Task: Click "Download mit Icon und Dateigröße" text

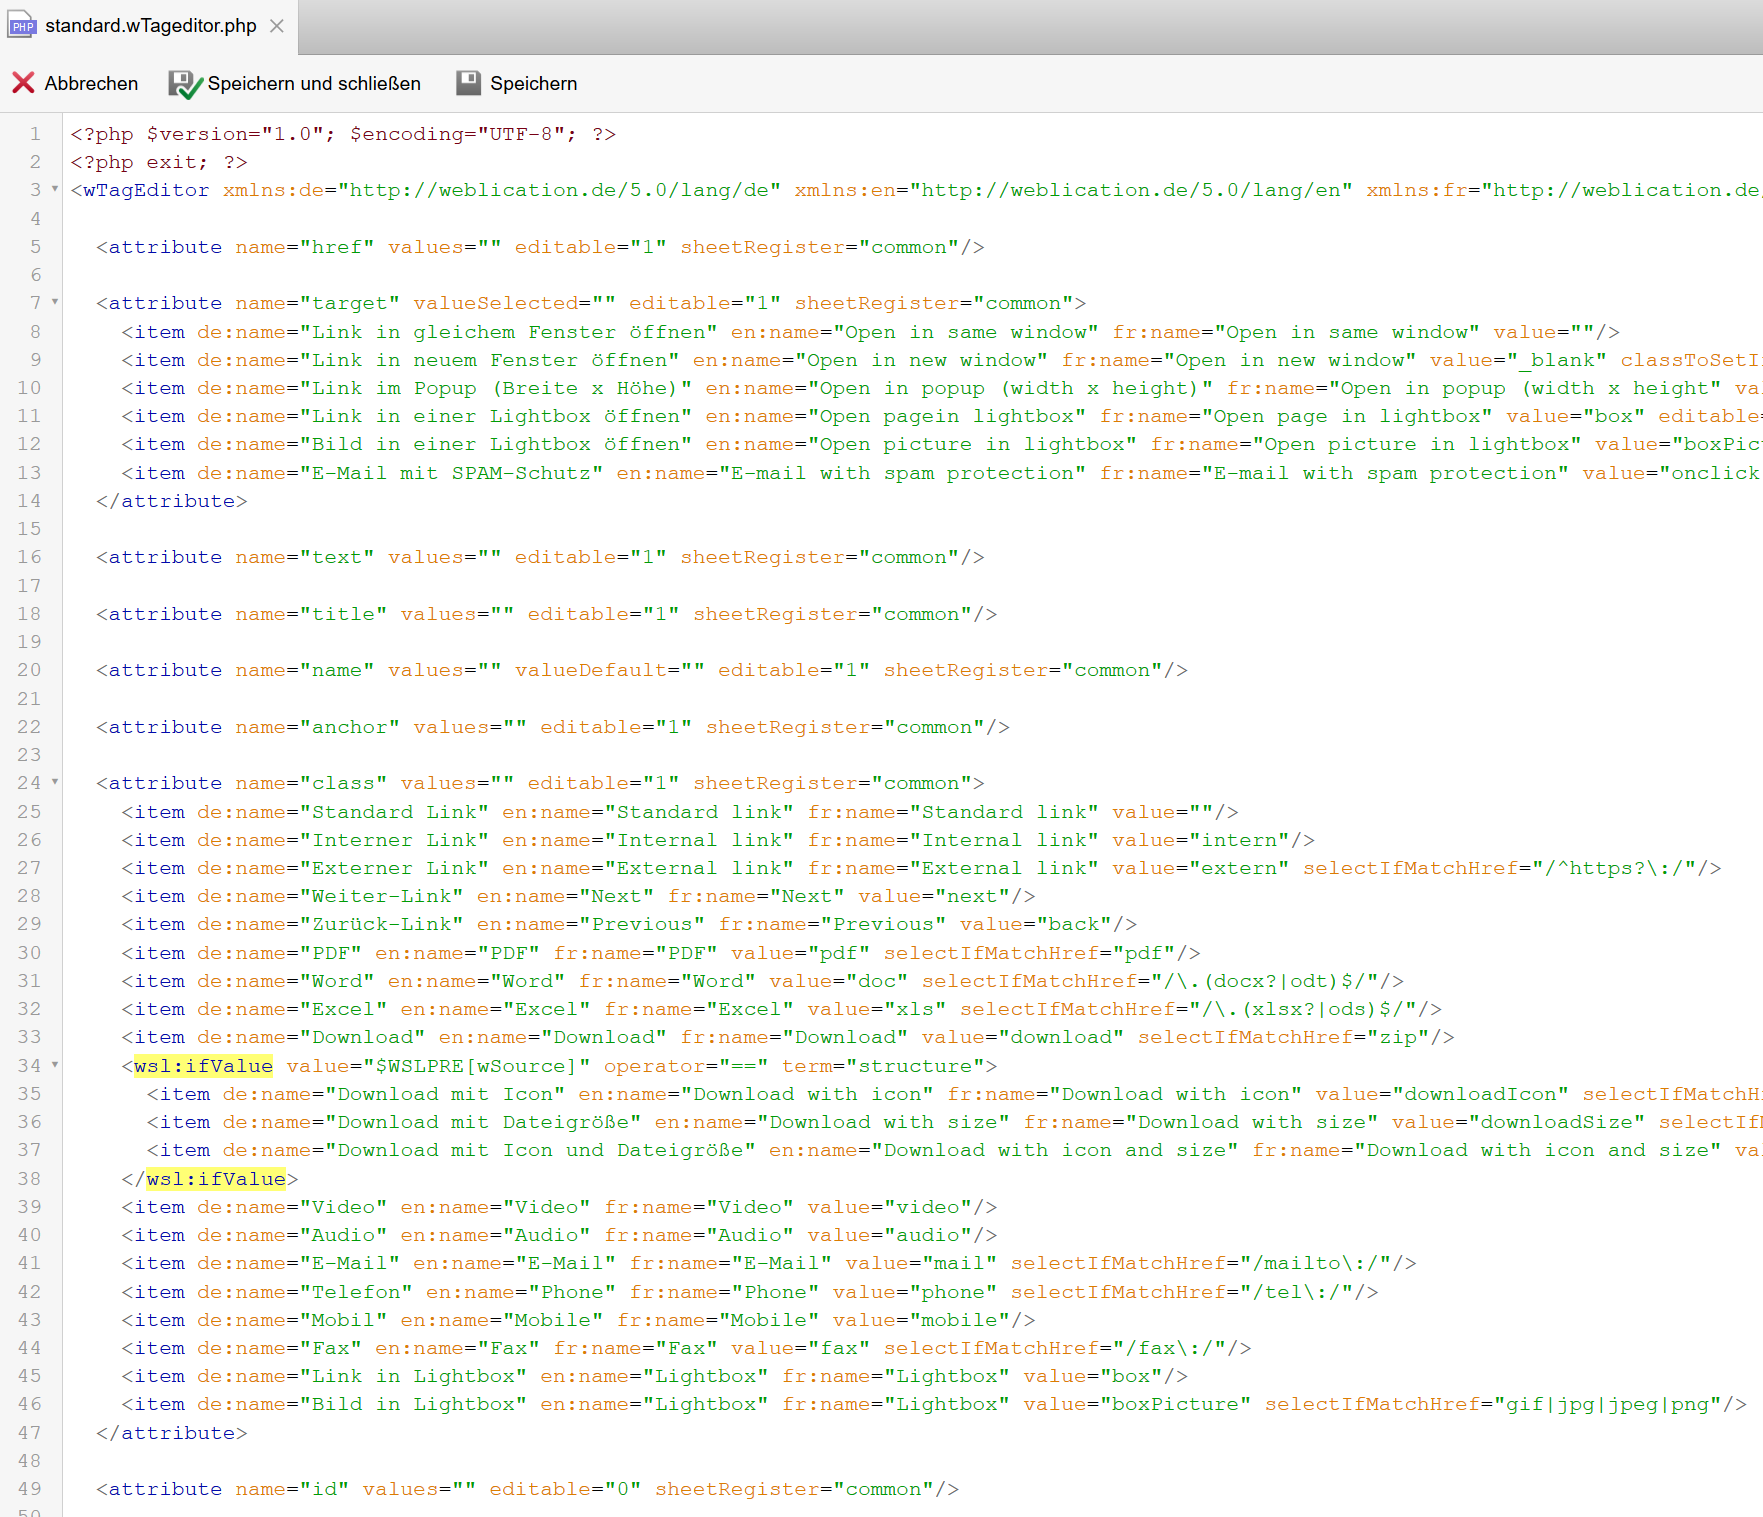Action: (x=540, y=1150)
